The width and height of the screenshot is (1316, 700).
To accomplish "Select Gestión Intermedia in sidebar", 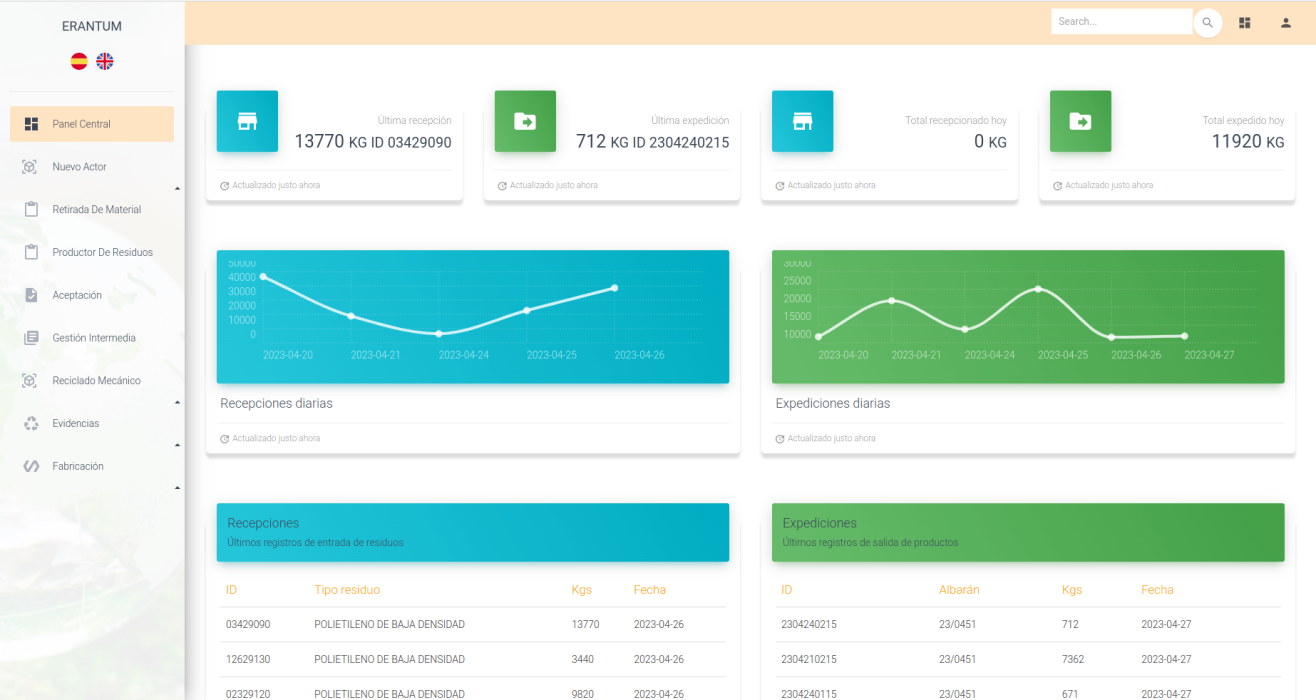I will point(93,338).
